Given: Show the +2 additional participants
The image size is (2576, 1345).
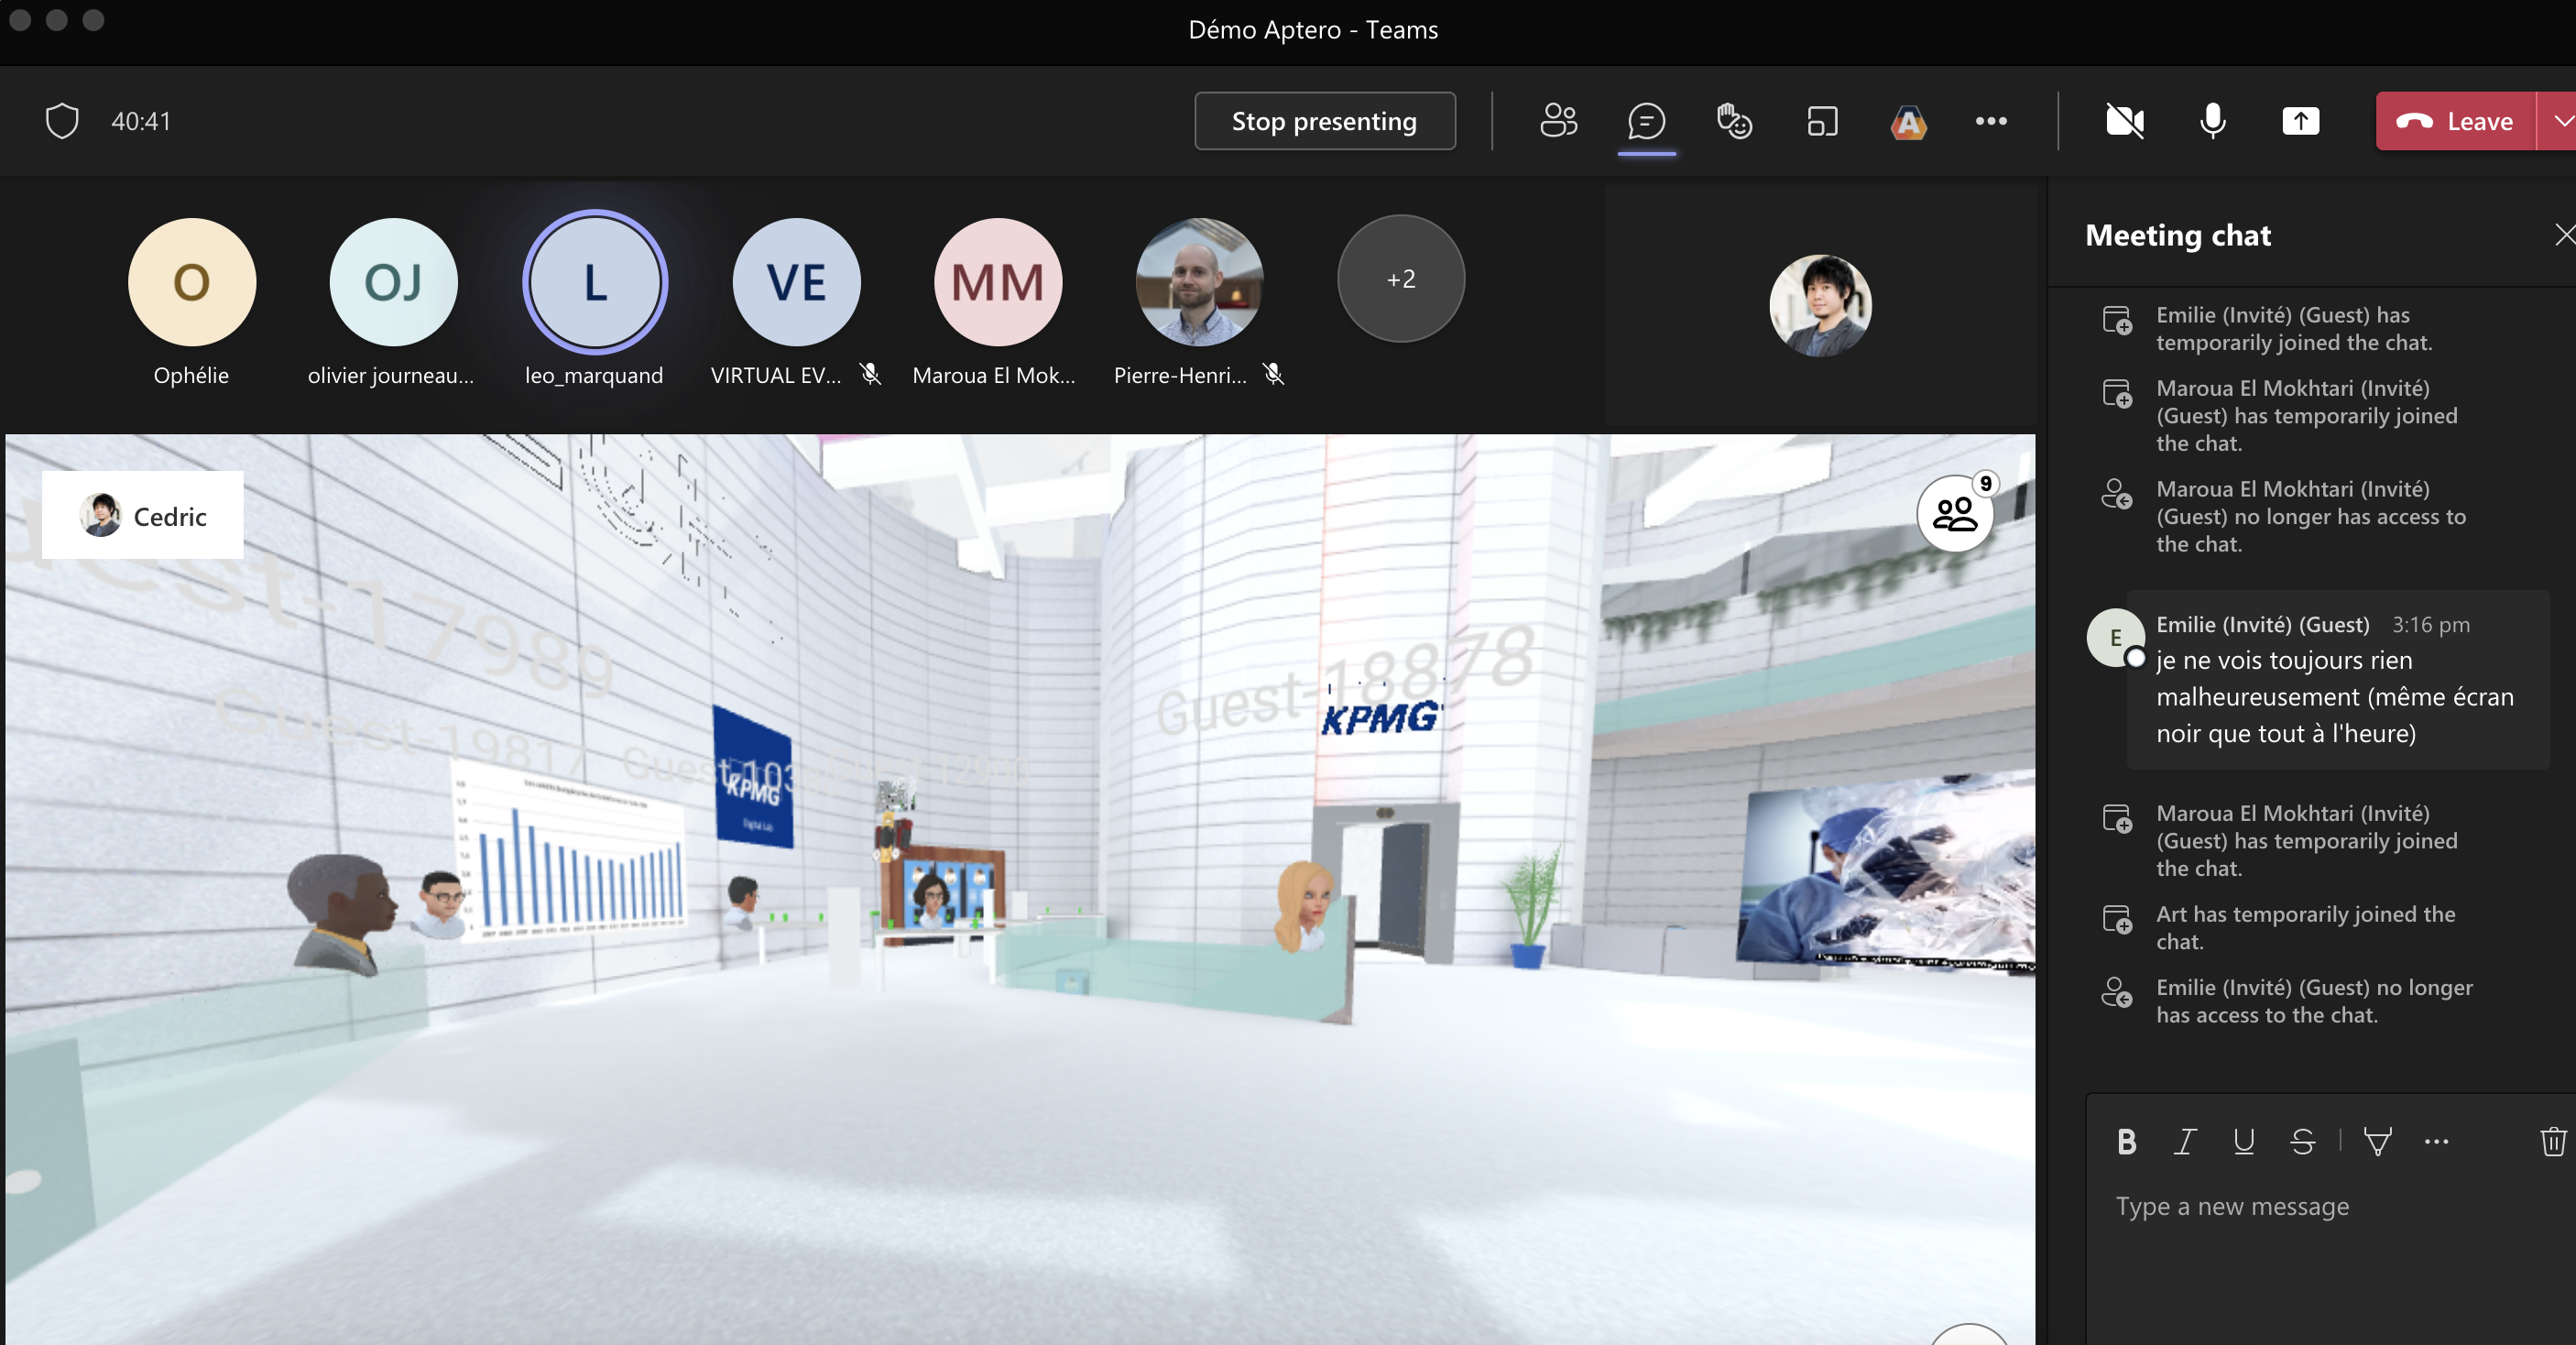Looking at the screenshot, I should 1400,279.
